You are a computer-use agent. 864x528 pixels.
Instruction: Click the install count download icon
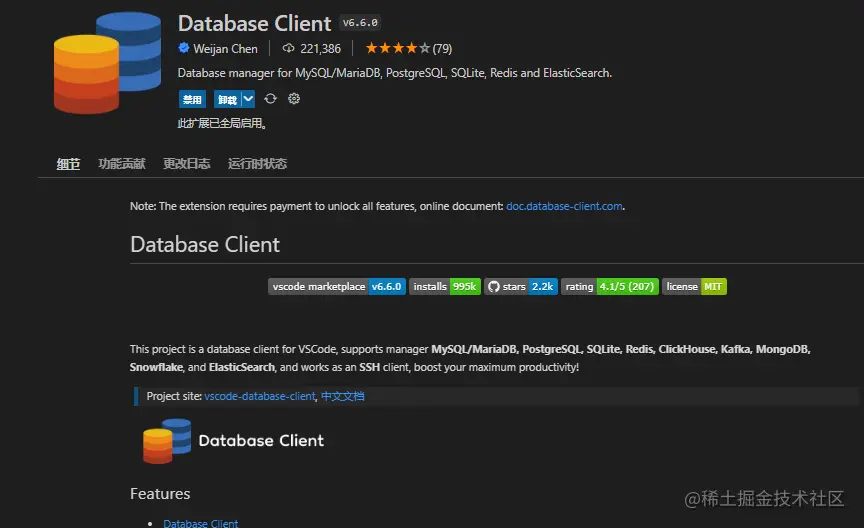coord(288,48)
